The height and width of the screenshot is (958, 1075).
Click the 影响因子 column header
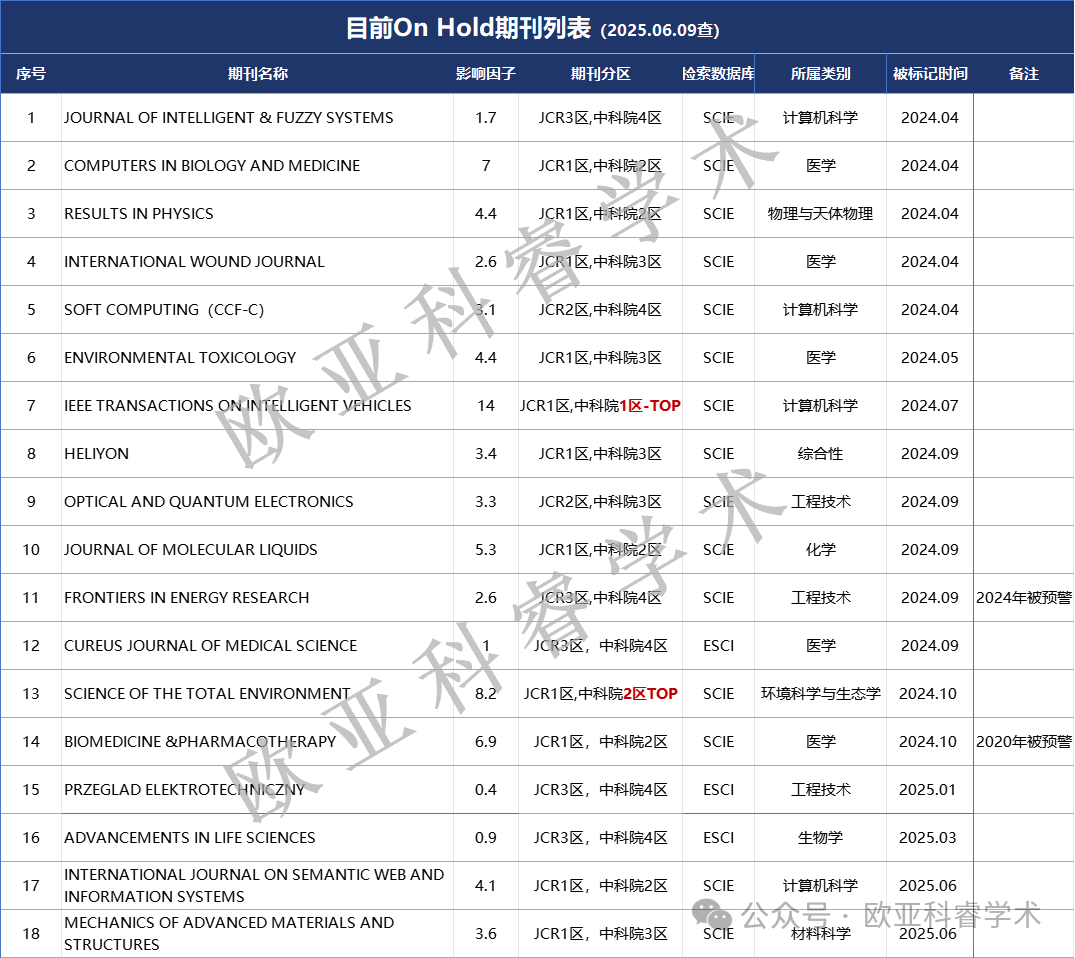point(486,73)
